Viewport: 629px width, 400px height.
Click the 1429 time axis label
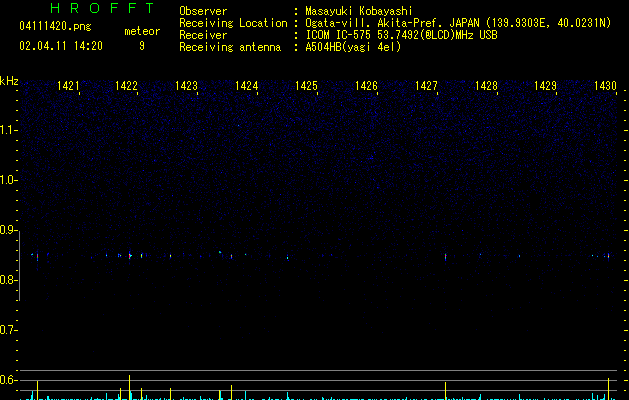pyautogui.click(x=546, y=85)
